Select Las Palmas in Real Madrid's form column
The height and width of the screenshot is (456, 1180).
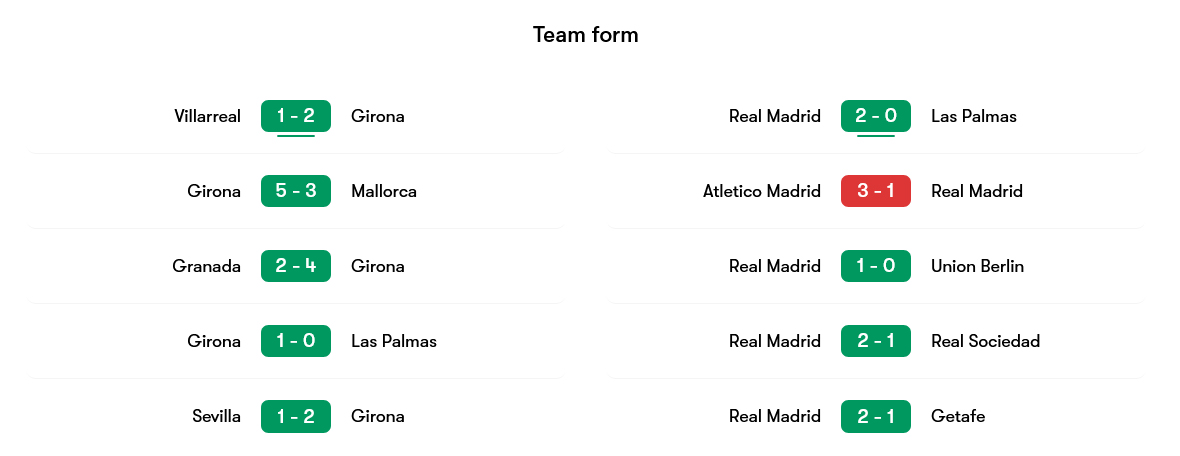[x=973, y=116]
